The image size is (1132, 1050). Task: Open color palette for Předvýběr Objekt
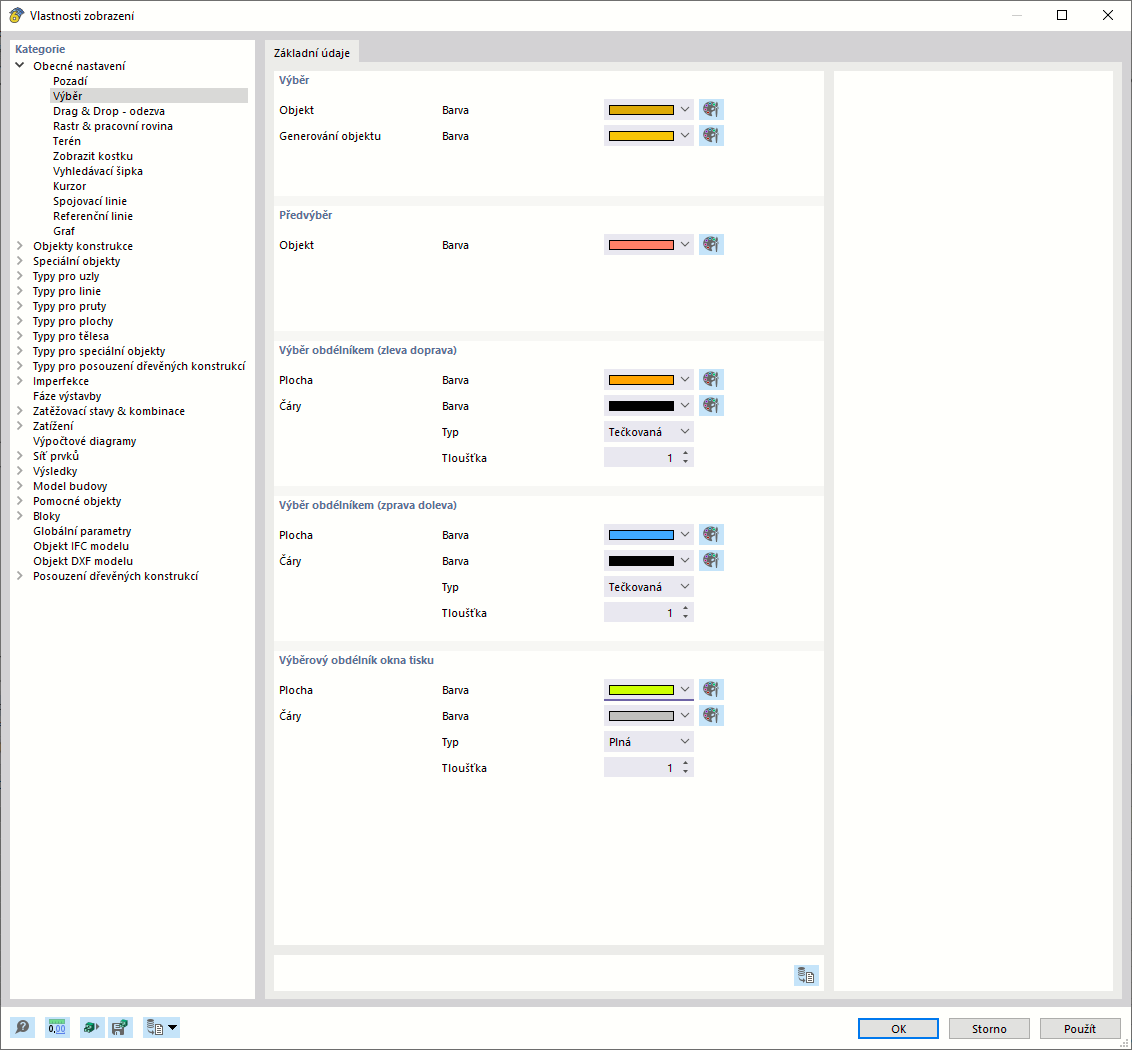pos(711,245)
